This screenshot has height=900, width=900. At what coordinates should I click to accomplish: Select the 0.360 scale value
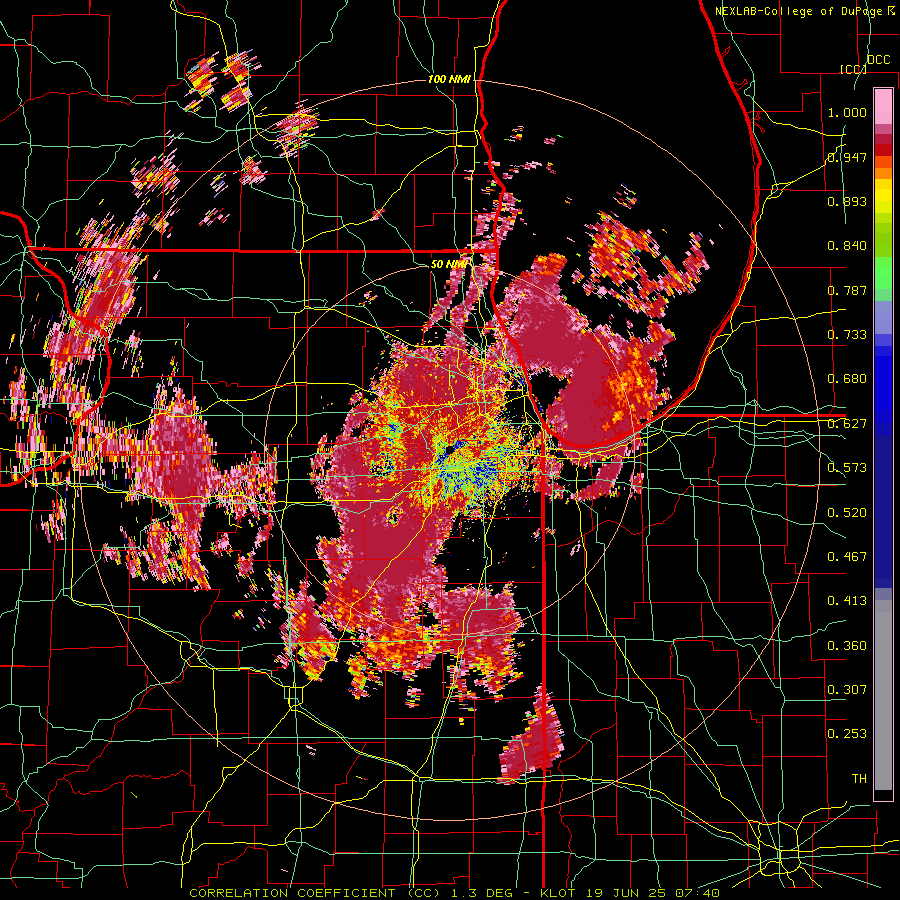tap(847, 646)
